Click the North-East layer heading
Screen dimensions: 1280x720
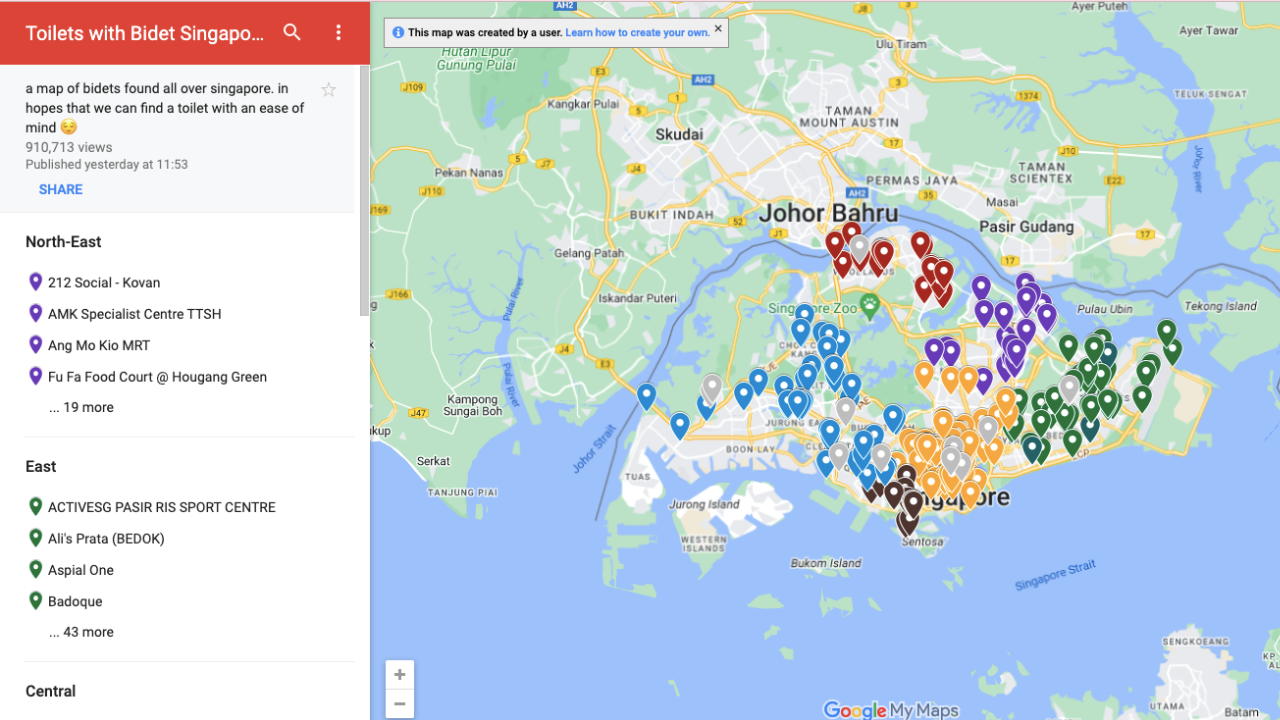(x=63, y=242)
